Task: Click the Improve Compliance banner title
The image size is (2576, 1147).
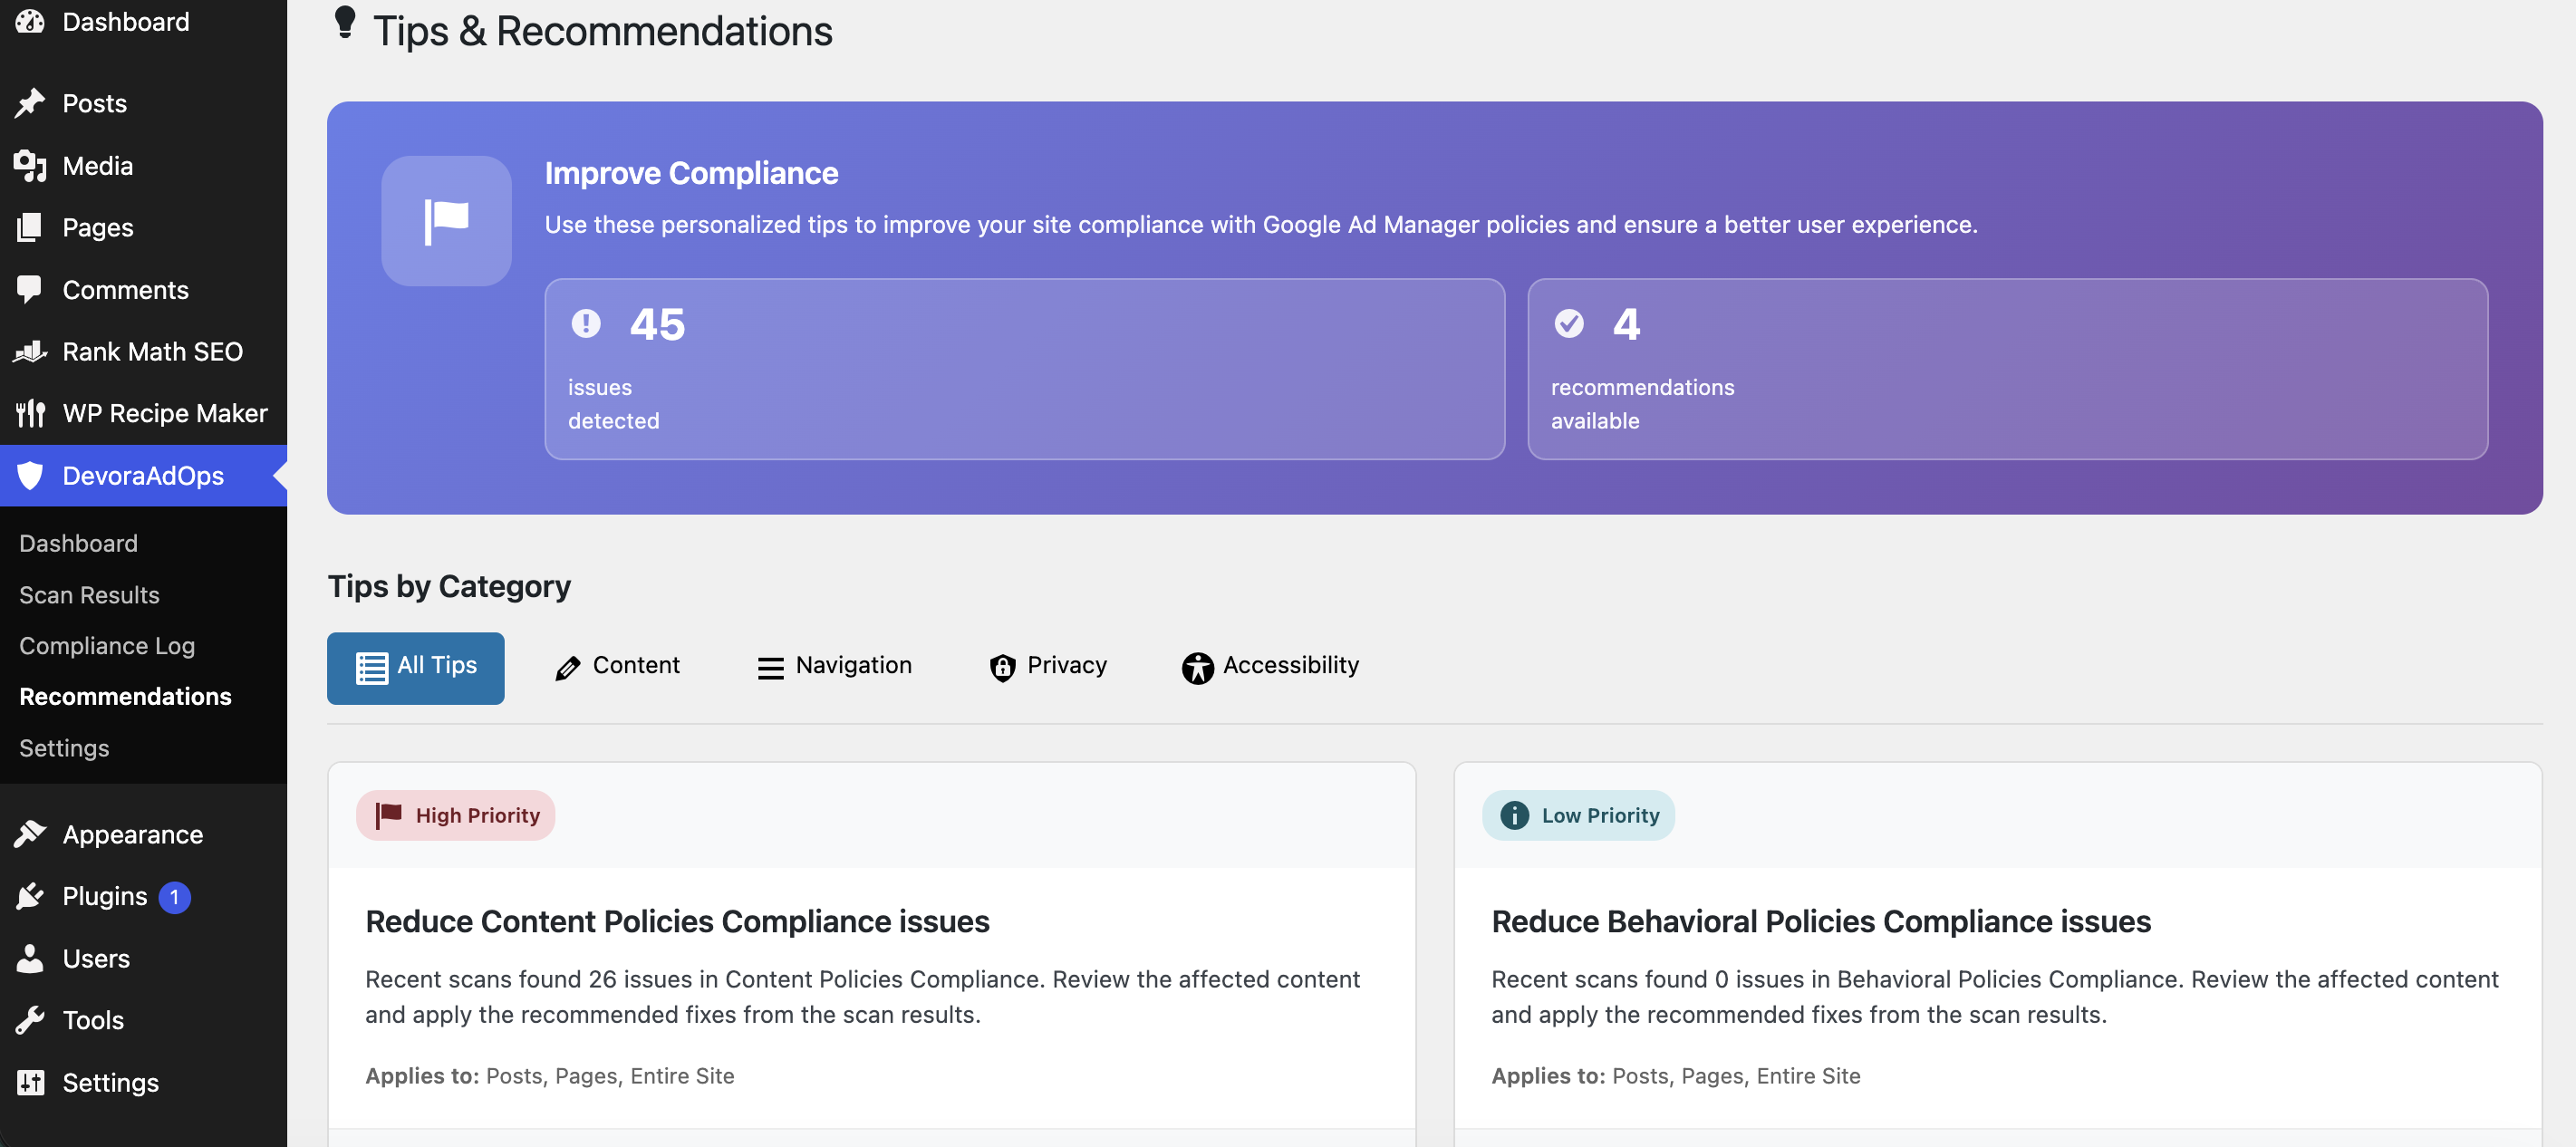Action: tap(691, 173)
